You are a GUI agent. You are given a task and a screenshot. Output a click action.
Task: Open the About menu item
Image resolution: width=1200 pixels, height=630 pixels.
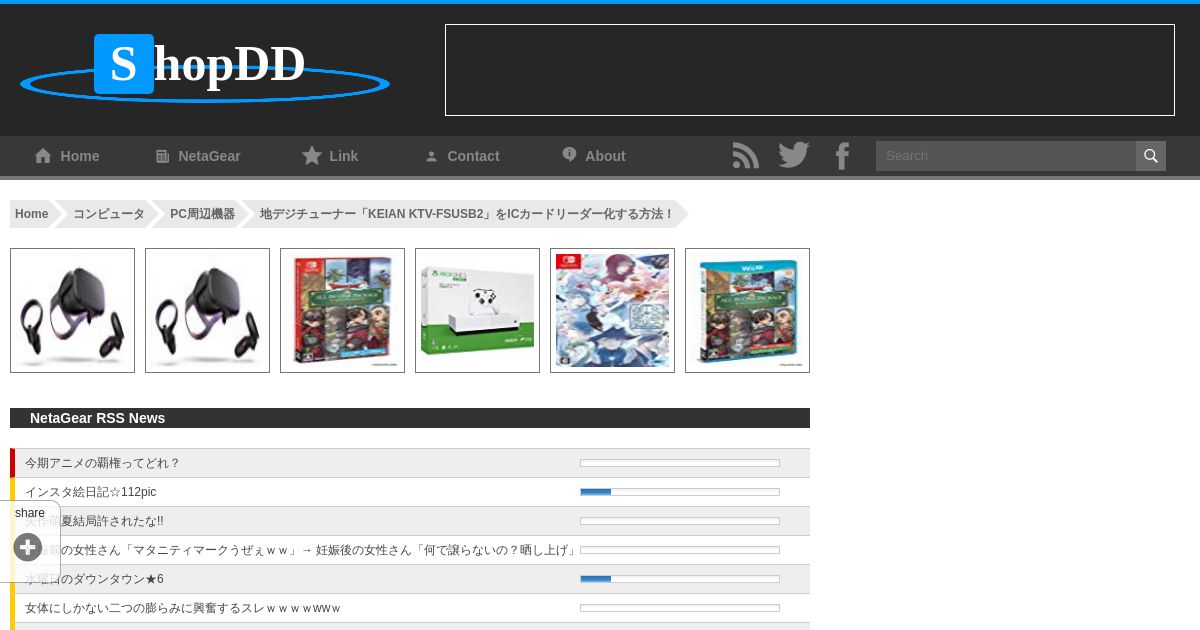click(x=594, y=156)
